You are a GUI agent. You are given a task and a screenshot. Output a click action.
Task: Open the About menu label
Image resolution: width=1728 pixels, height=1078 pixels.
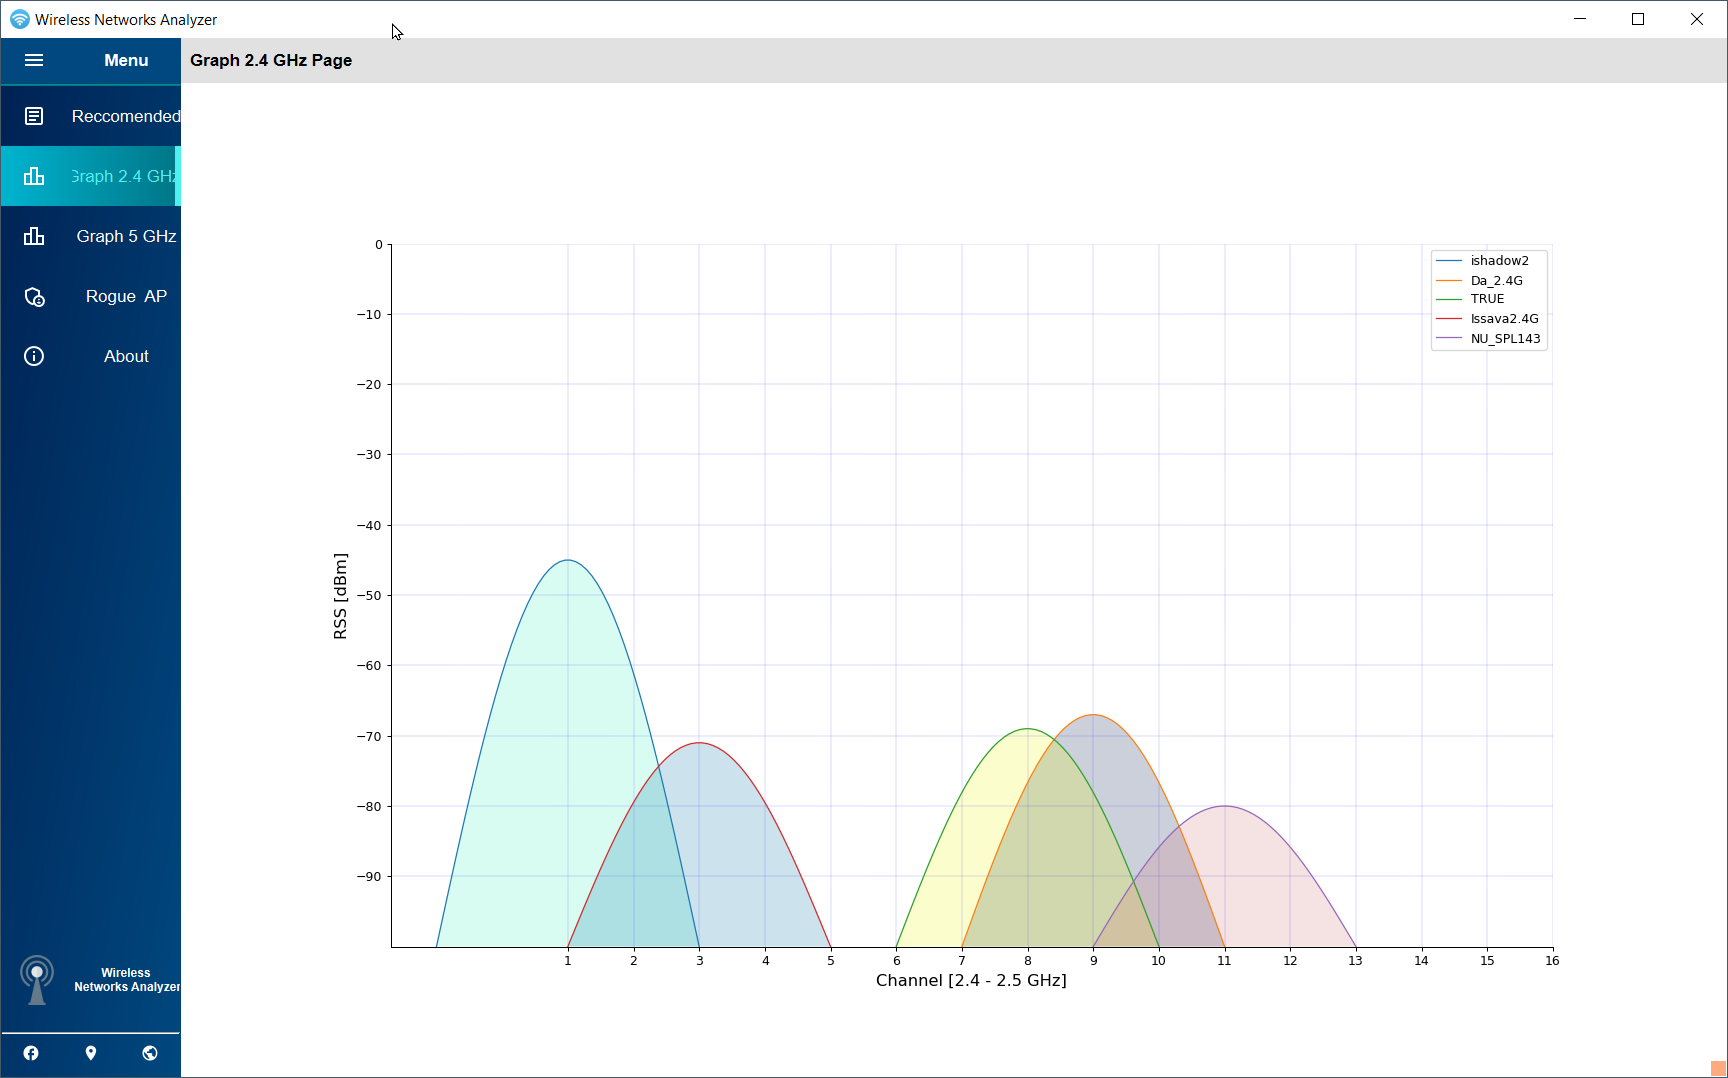click(x=126, y=356)
